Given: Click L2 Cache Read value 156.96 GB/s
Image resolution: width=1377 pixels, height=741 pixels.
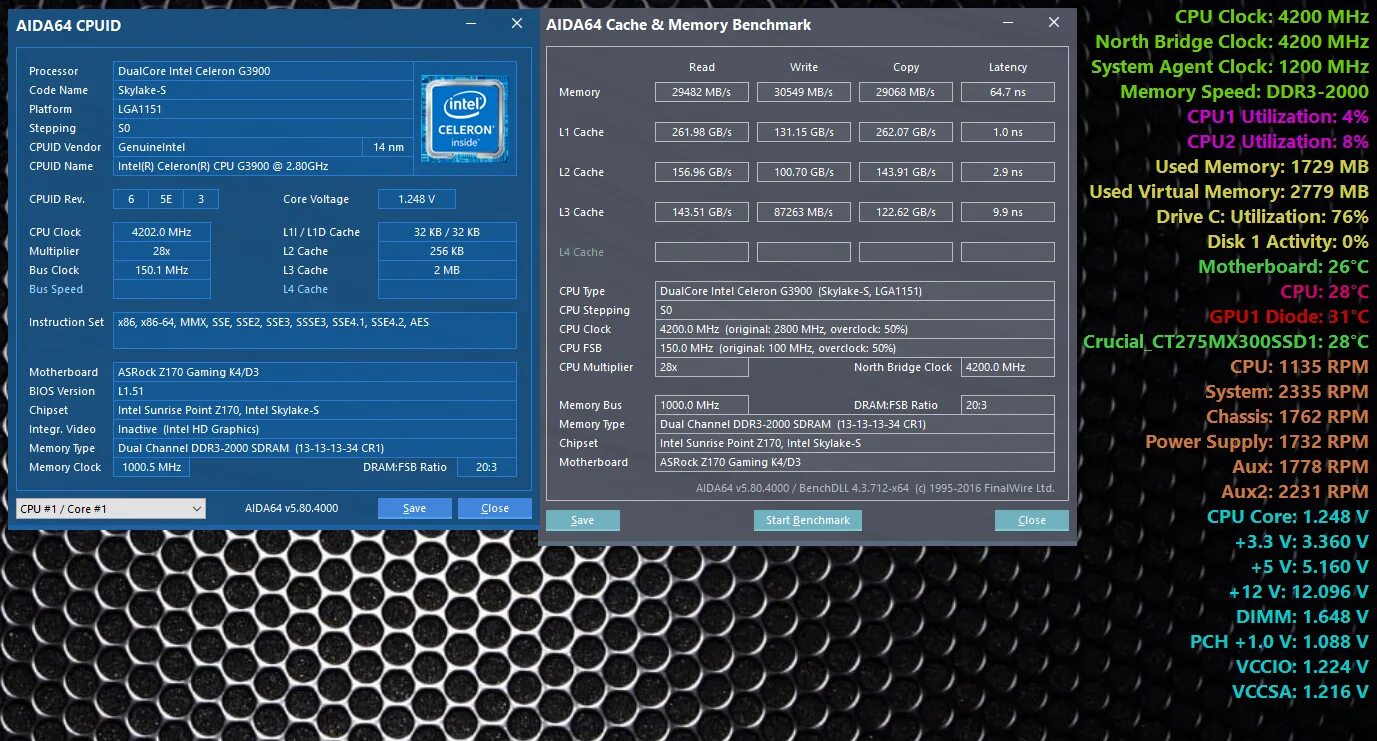Looking at the screenshot, I should click(x=702, y=172).
